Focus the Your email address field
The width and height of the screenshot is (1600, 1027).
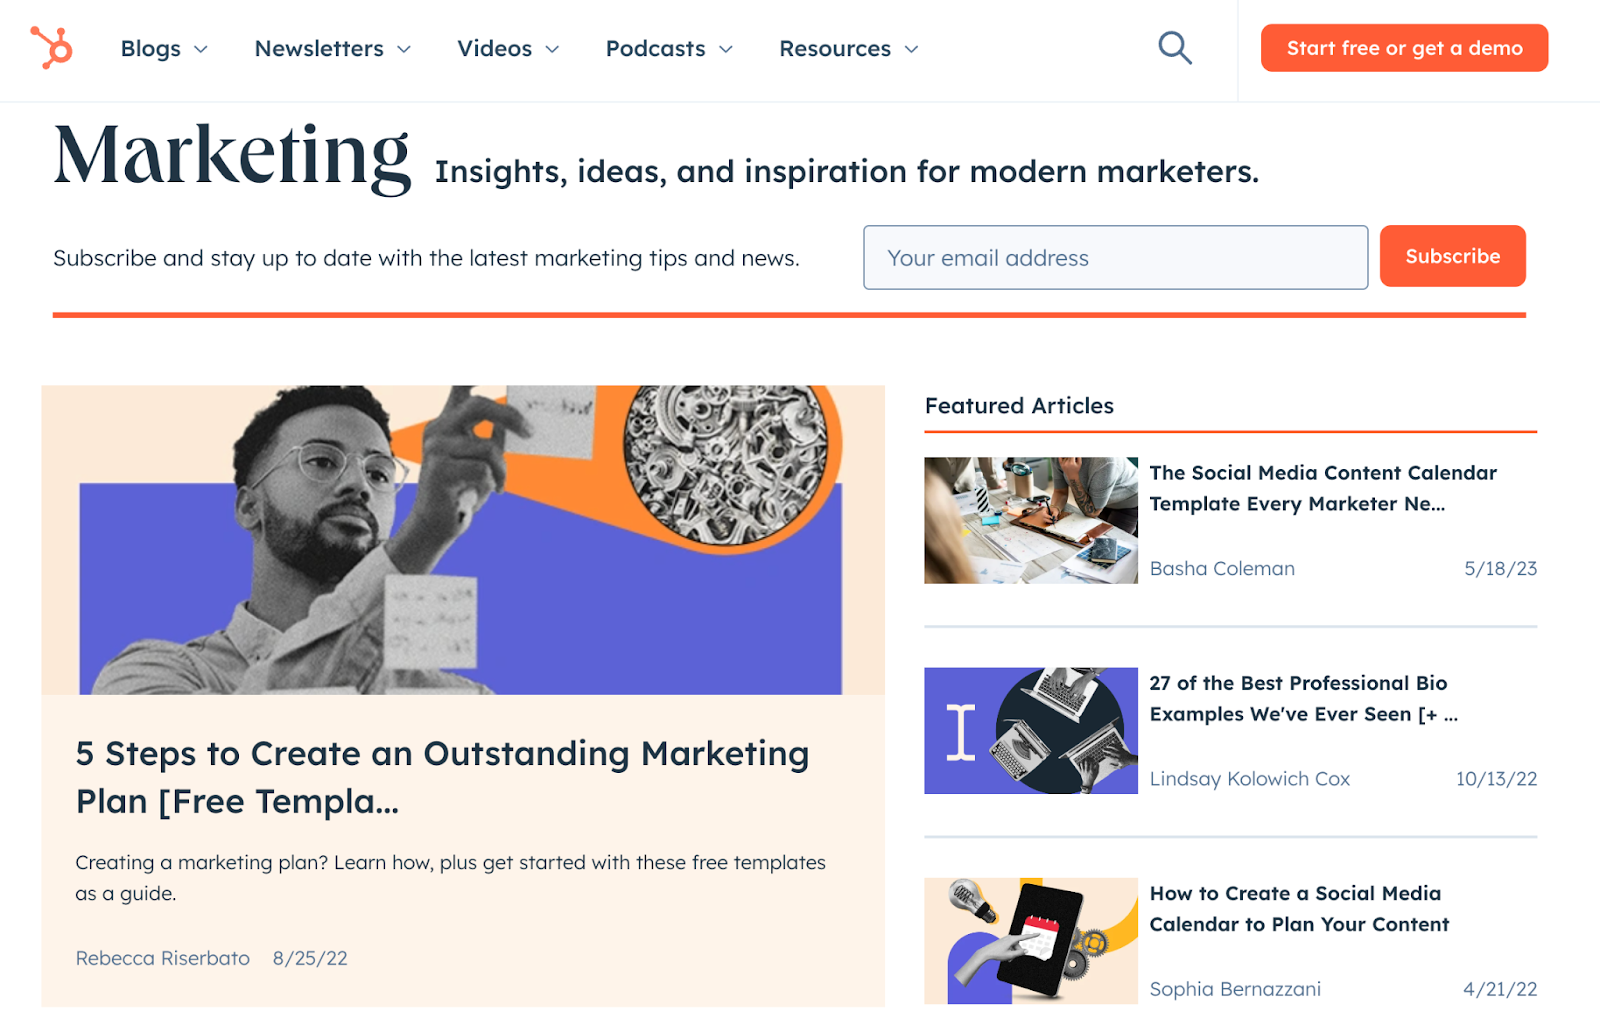pos(1115,258)
